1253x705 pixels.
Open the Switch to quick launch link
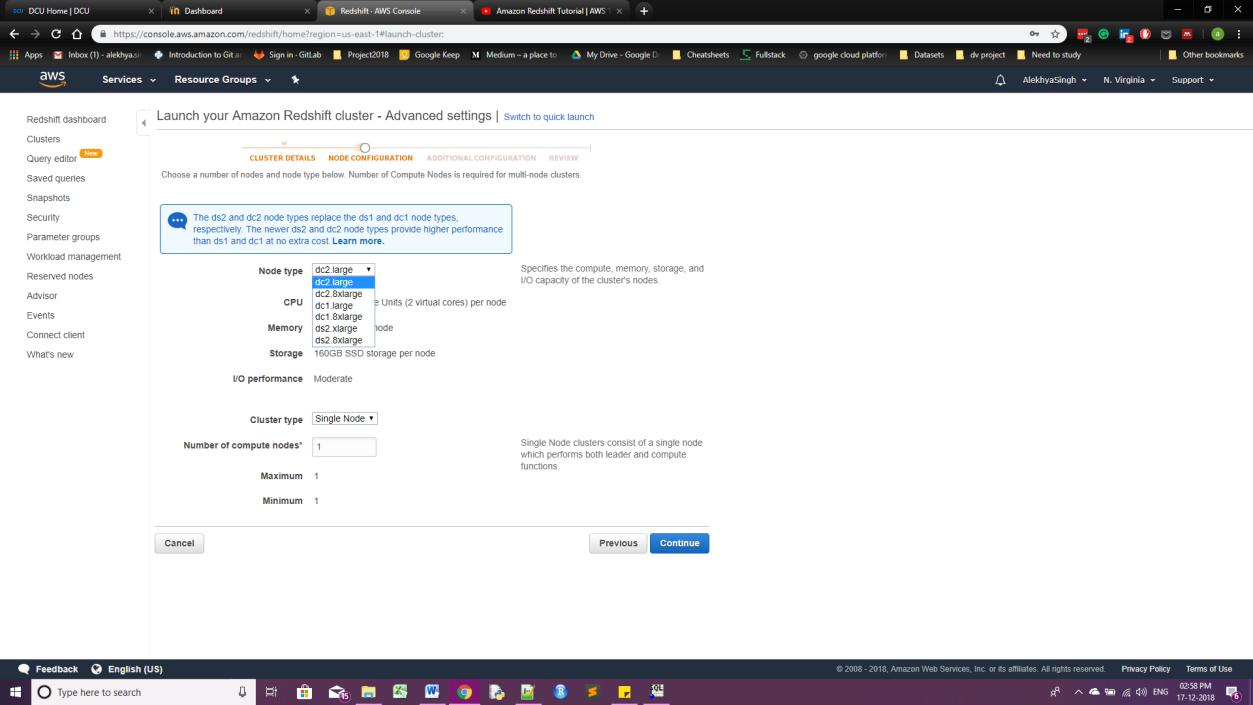coord(551,117)
